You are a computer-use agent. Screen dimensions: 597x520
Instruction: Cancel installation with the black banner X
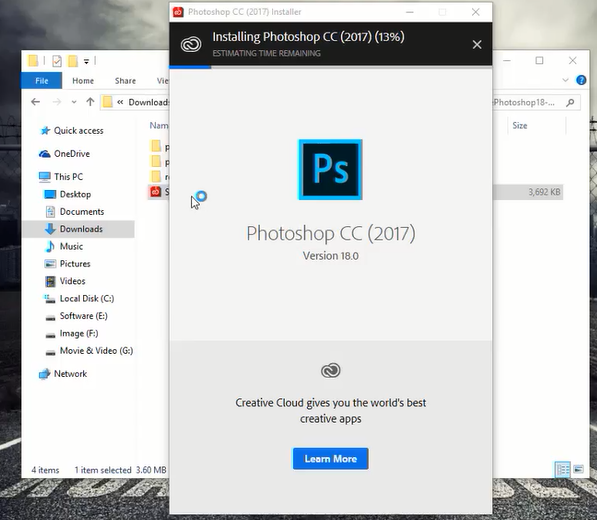point(477,45)
